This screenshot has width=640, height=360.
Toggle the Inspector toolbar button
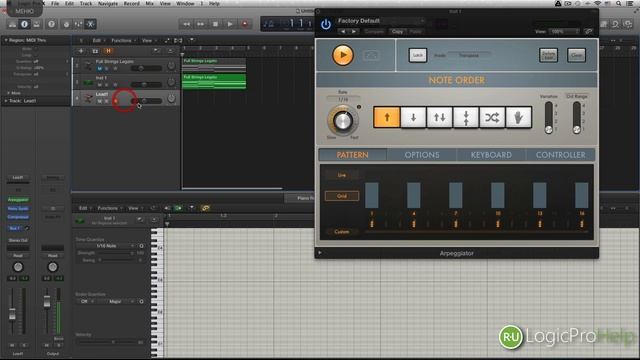pyautogui.click(x=24, y=24)
